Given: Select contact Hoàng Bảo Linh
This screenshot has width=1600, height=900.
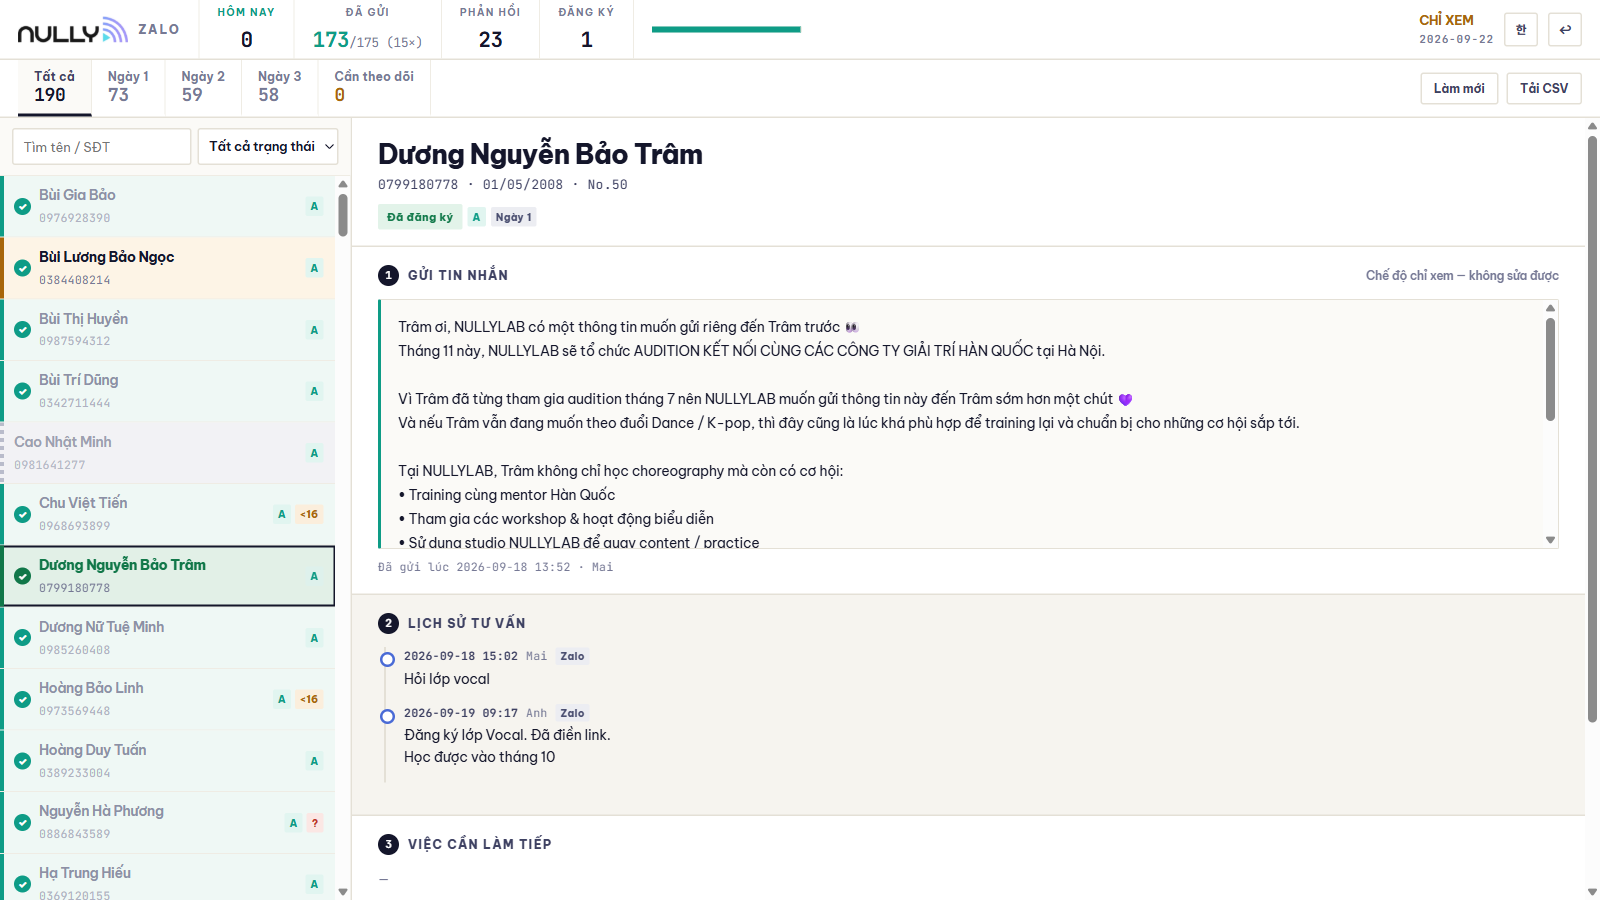Looking at the screenshot, I should pos(168,699).
